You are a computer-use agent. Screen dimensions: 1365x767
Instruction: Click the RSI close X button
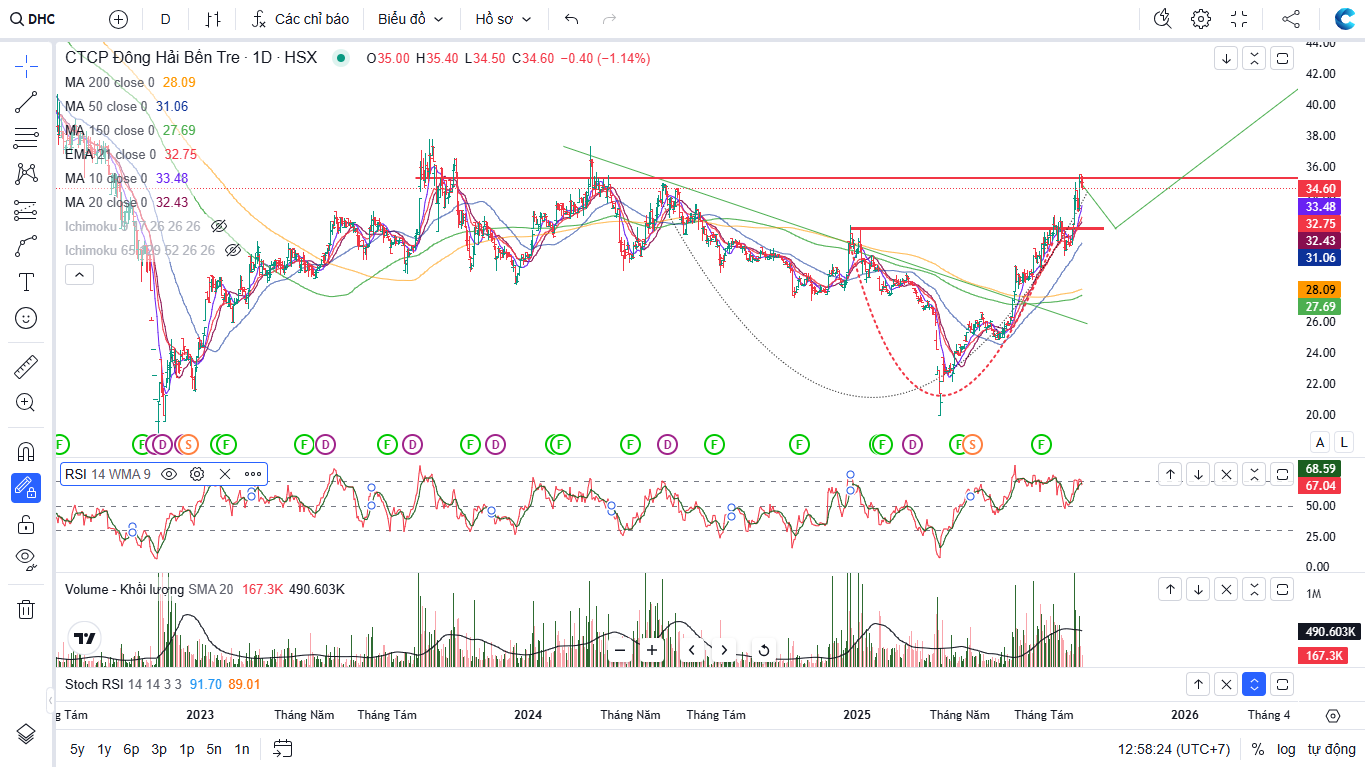[x=225, y=474]
